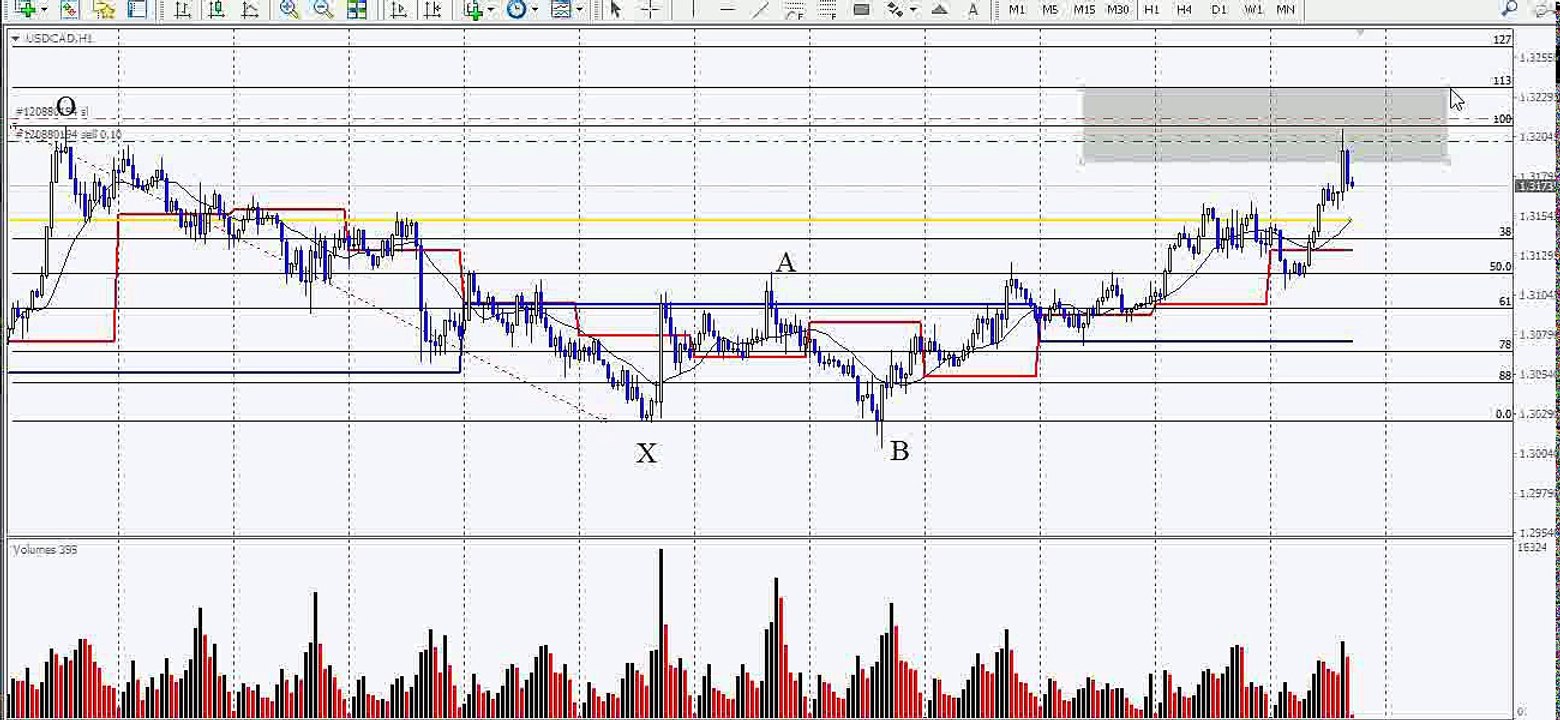This screenshot has width=1560, height=720.
Task: Expand the Indicators dropdown arrow
Action: [490, 9]
